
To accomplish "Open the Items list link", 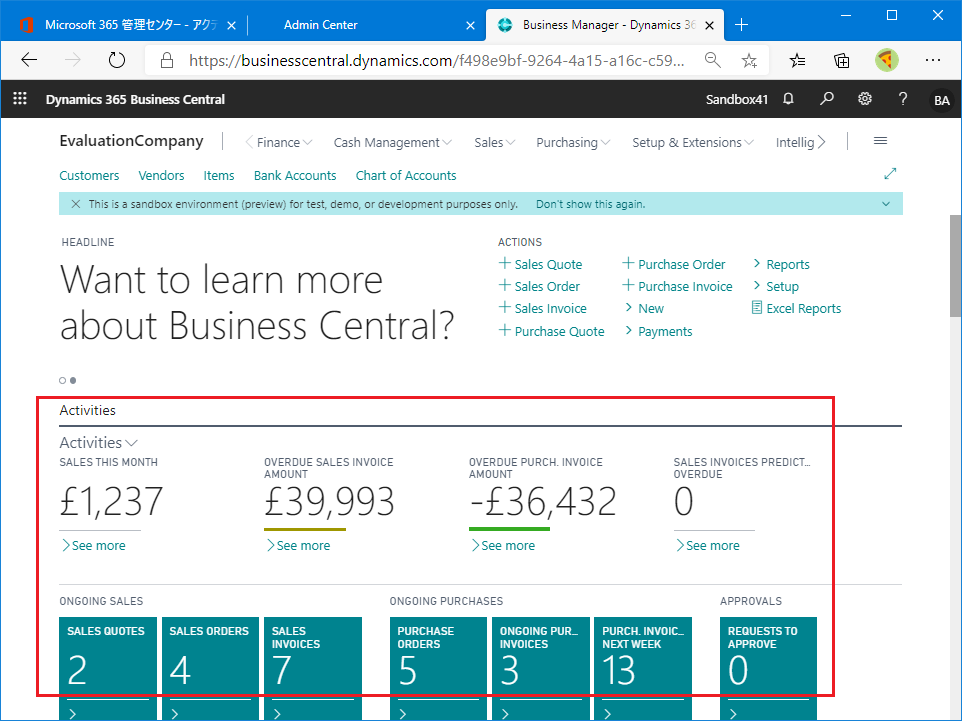I will [x=219, y=175].
